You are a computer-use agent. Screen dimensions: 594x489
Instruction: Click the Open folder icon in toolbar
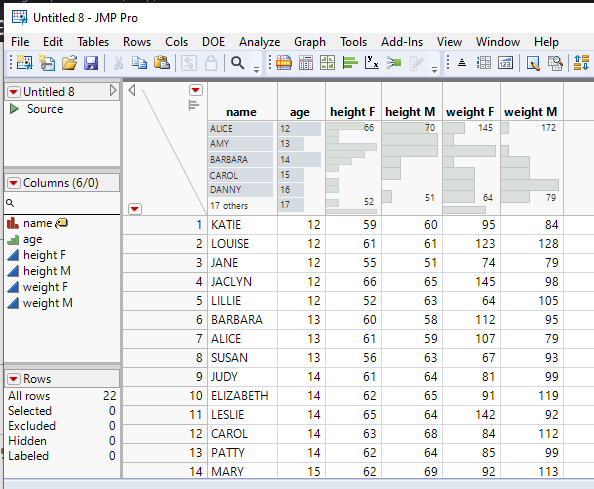[x=69, y=63]
